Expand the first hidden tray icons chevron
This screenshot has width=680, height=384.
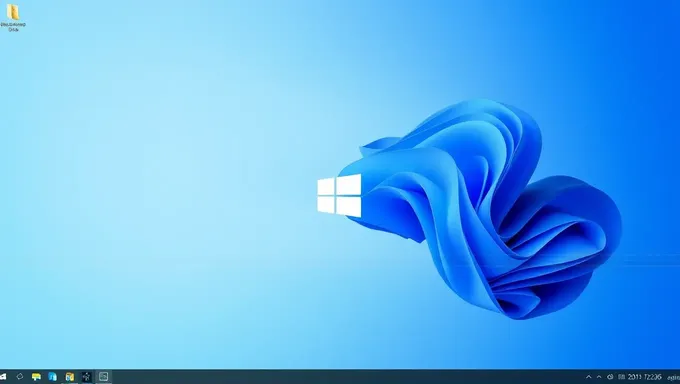click(x=588, y=377)
